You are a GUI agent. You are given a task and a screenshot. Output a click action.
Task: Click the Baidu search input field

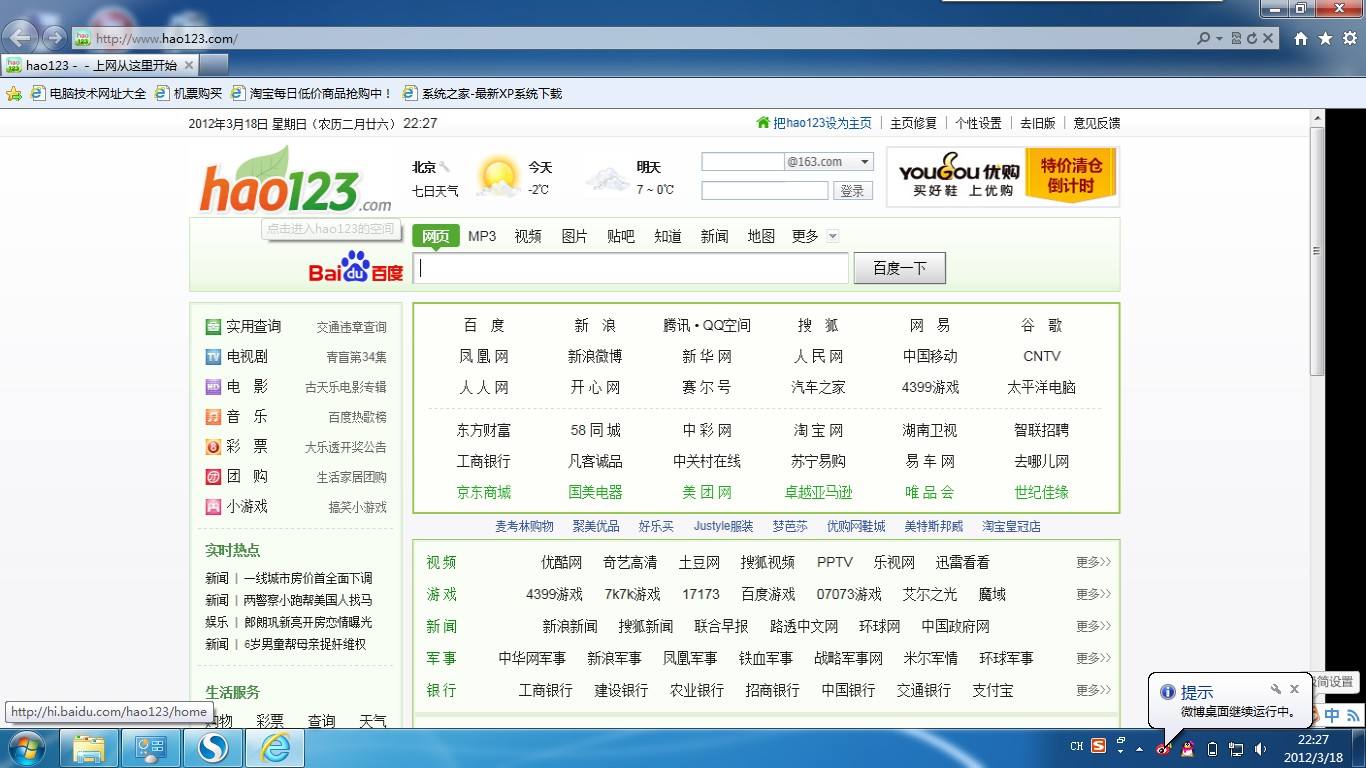(x=631, y=268)
